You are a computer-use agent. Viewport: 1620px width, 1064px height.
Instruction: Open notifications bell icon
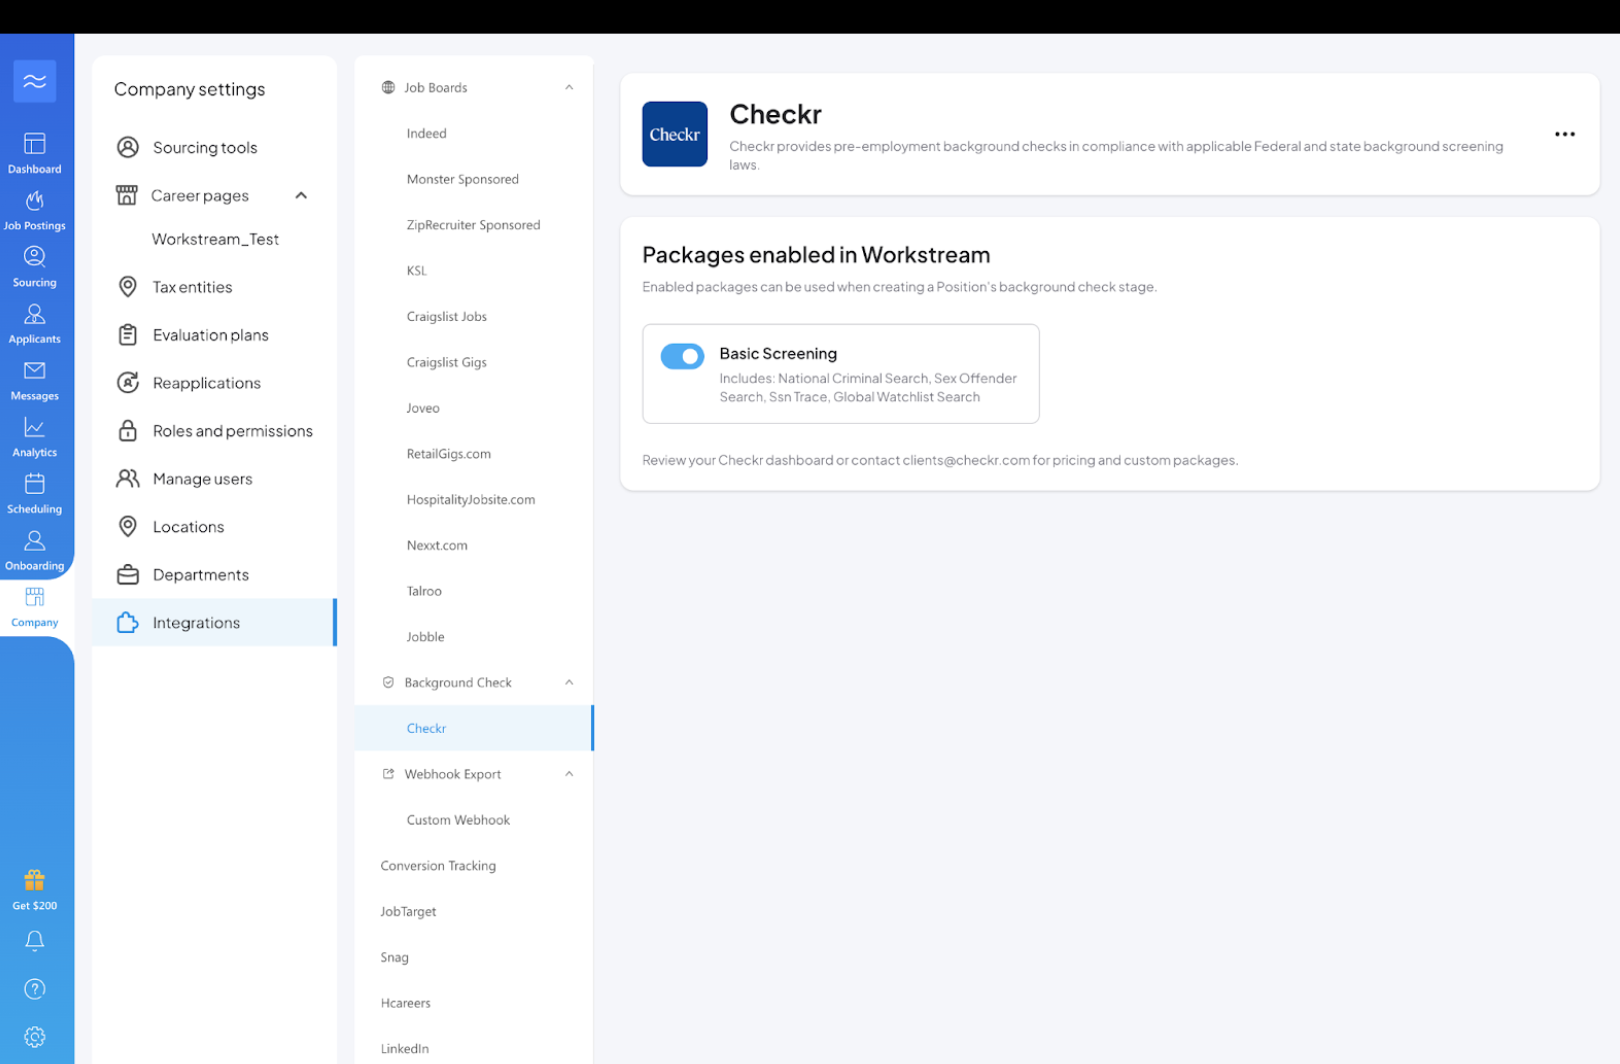35,941
